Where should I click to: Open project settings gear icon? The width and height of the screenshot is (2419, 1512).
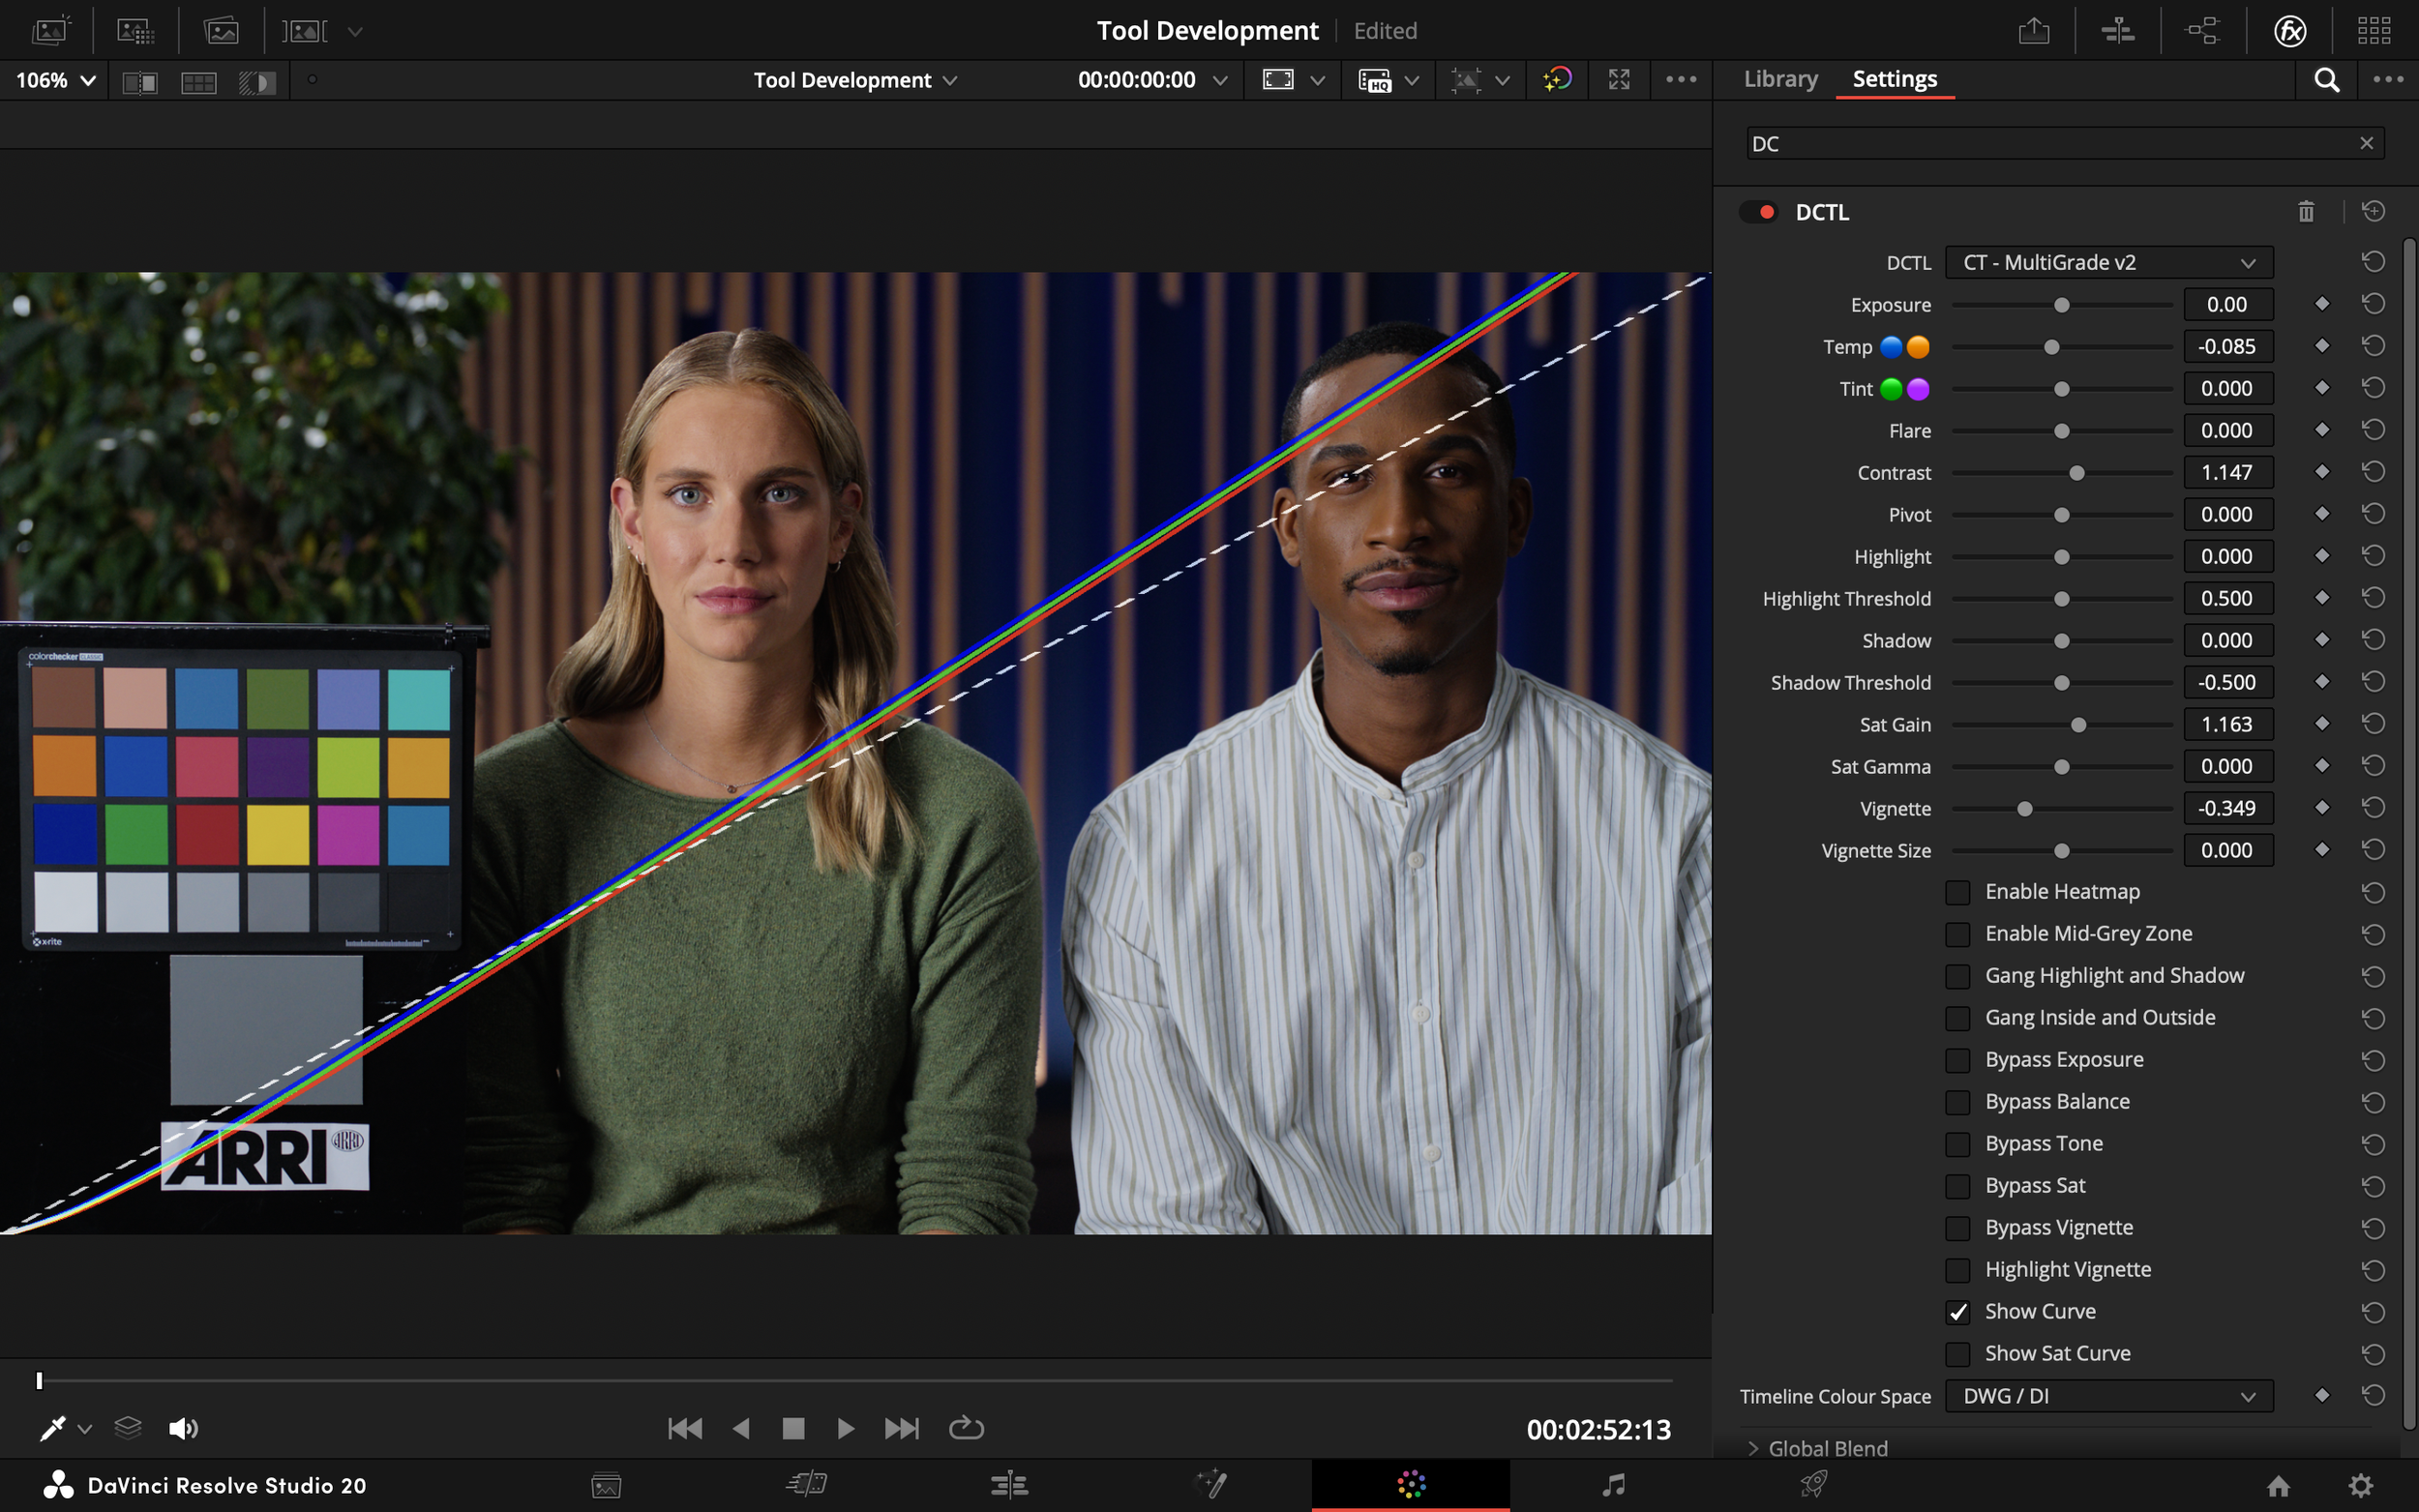pos(2360,1486)
